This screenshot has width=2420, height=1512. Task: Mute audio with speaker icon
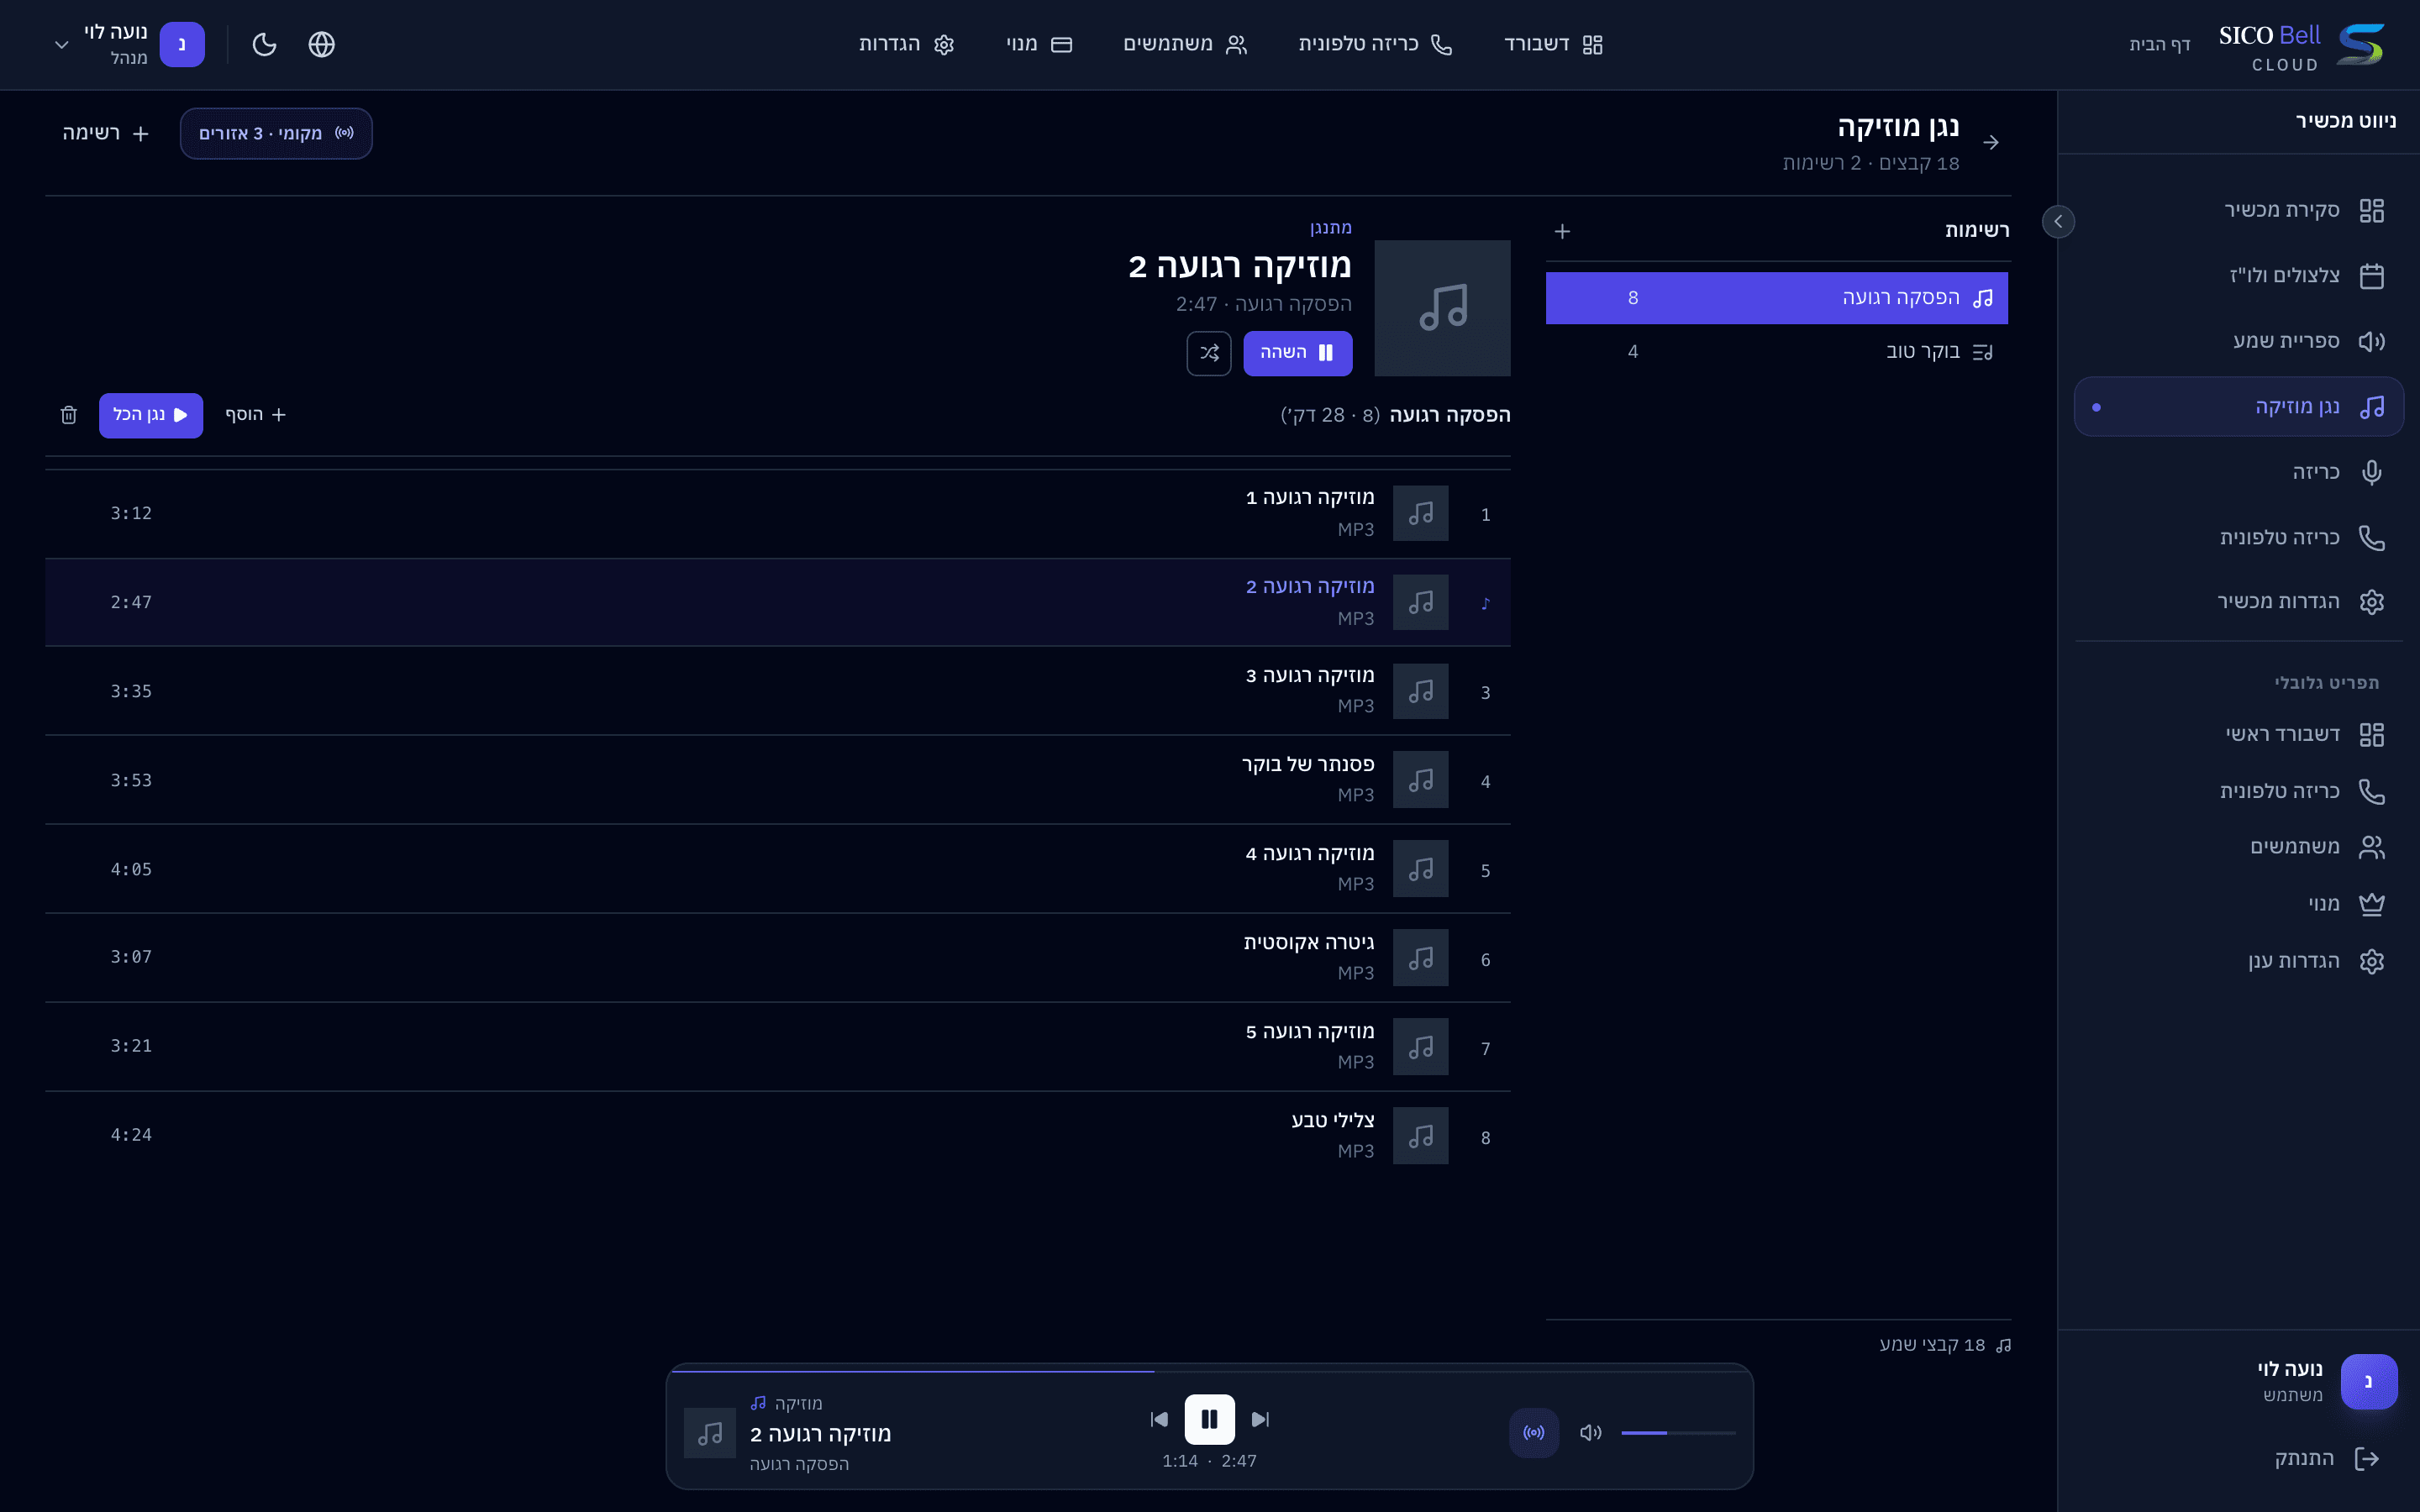[x=1591, y=1433]
